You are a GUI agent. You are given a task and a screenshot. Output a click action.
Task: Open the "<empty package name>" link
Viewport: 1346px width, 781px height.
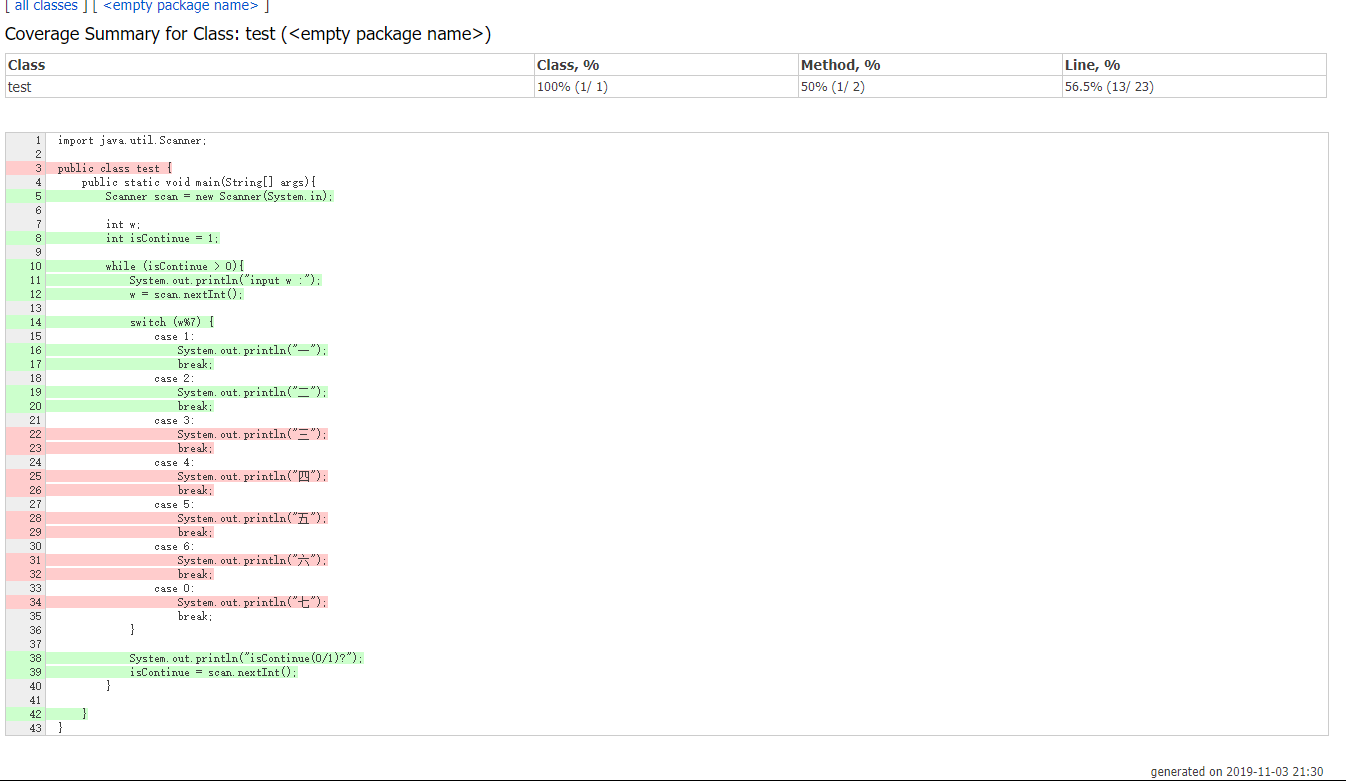(x=181, y=5)
